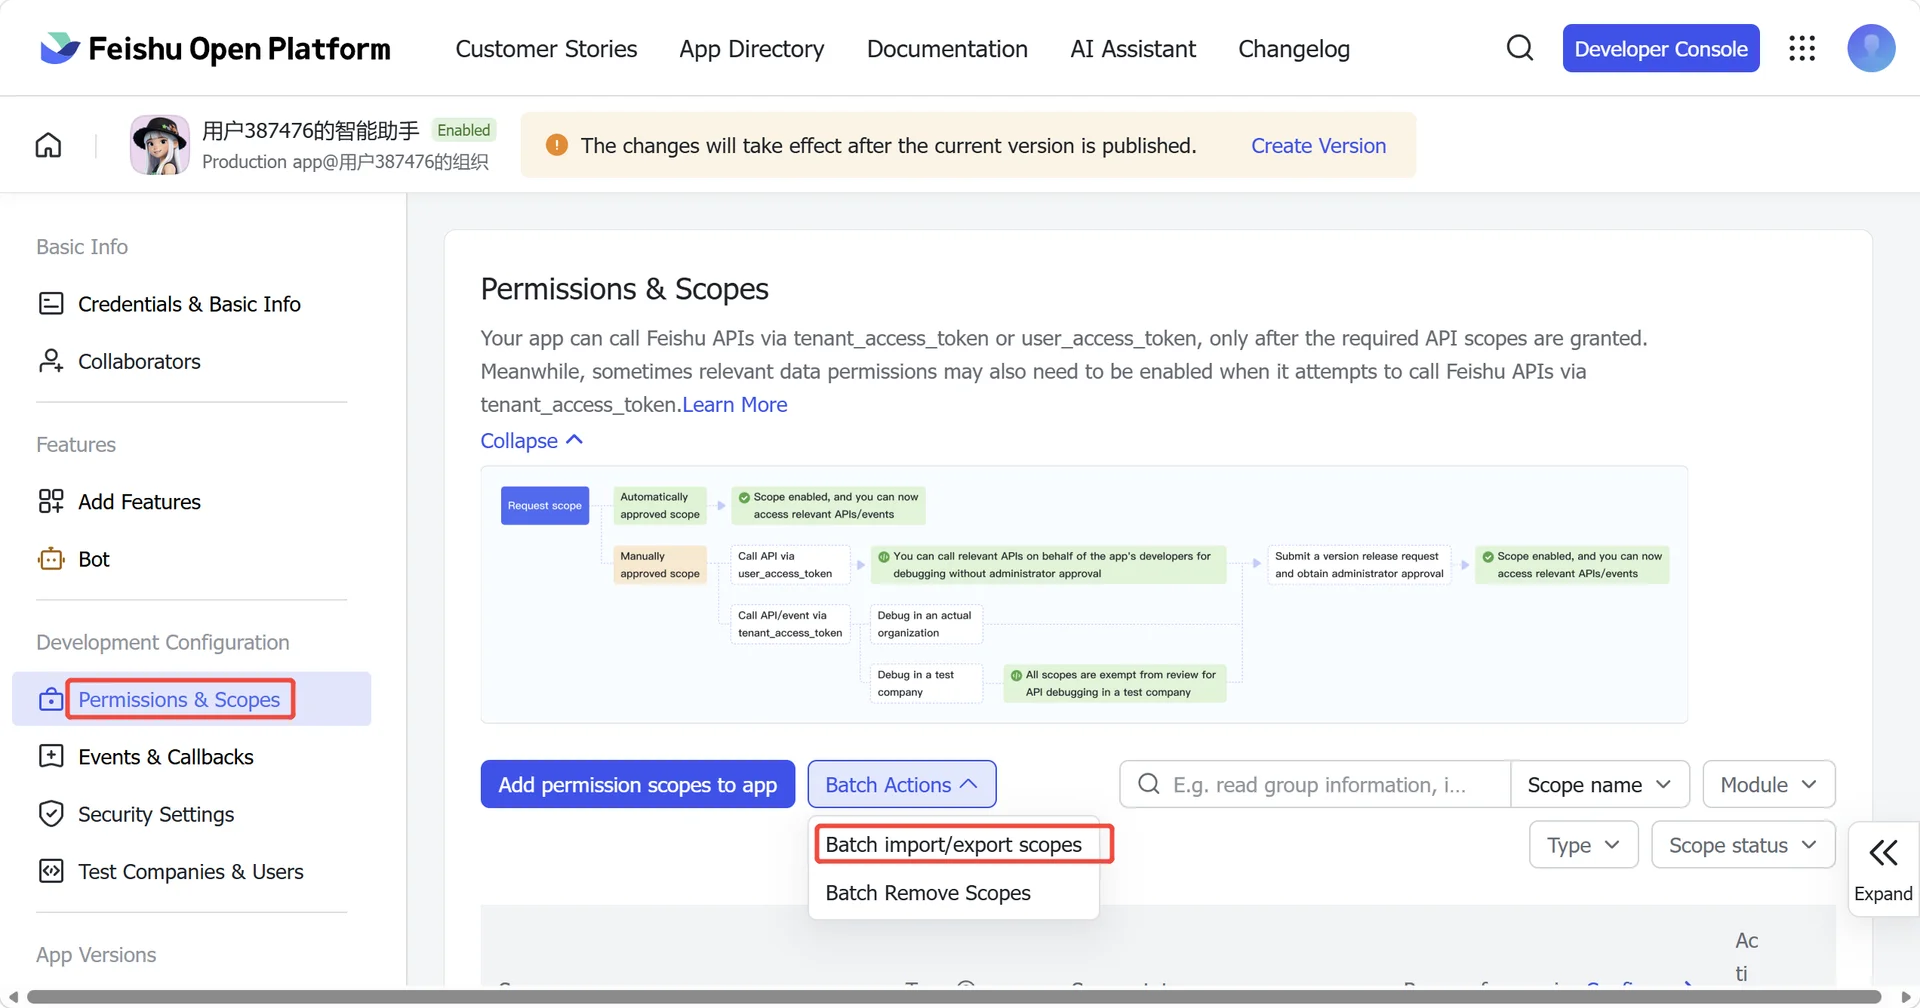Image resolution: width=1920 pixels, height=1008 pixels.
Task: Click the changes take effect banner message
Action: coord(888,146)
